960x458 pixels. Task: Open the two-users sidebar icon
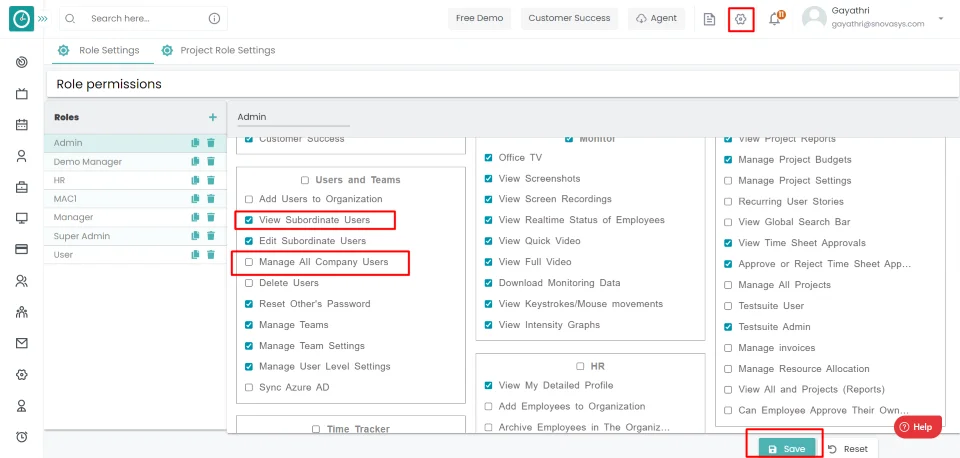(x=22, y=281)
